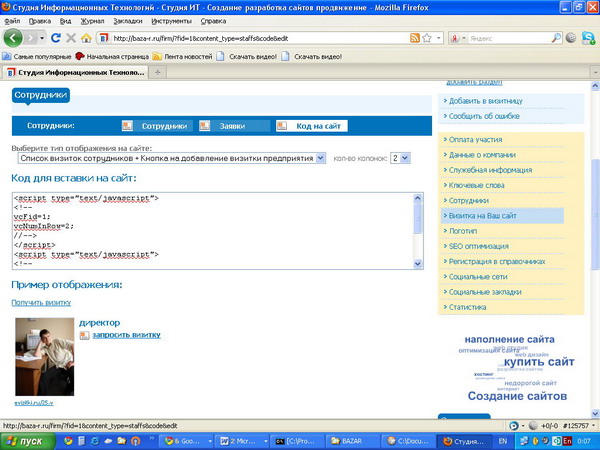Click the Yandex search input field
Screen dimensions: 600x450
[x=509, y=38]
